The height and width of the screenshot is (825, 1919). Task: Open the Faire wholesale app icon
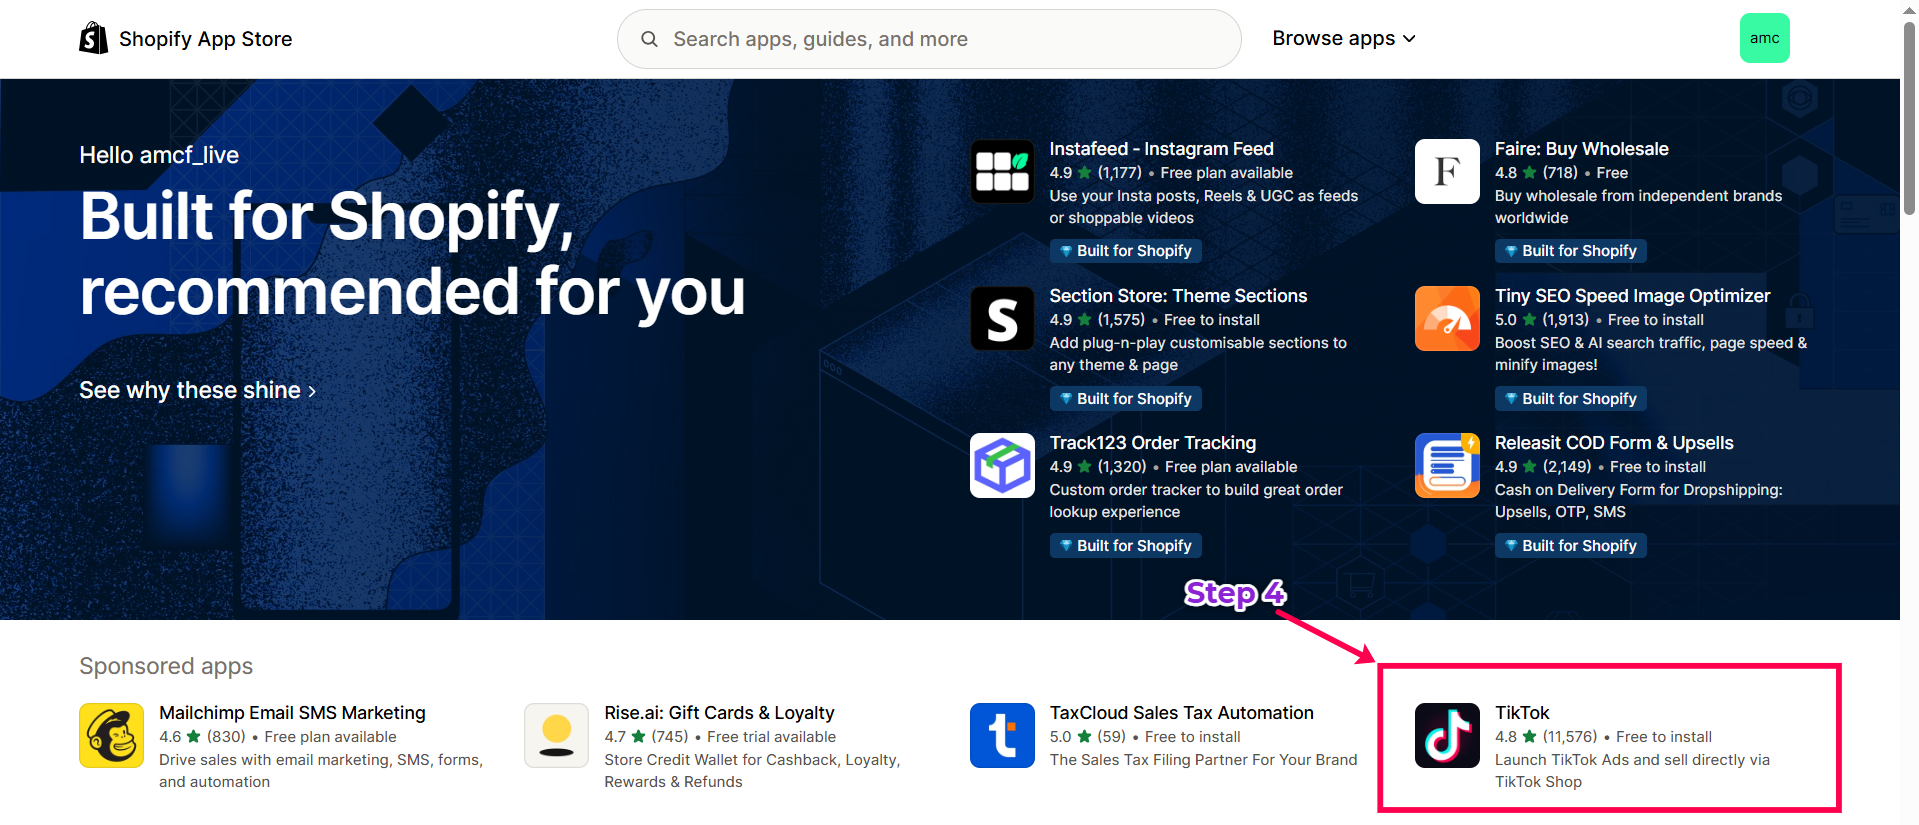(1446, 171)
